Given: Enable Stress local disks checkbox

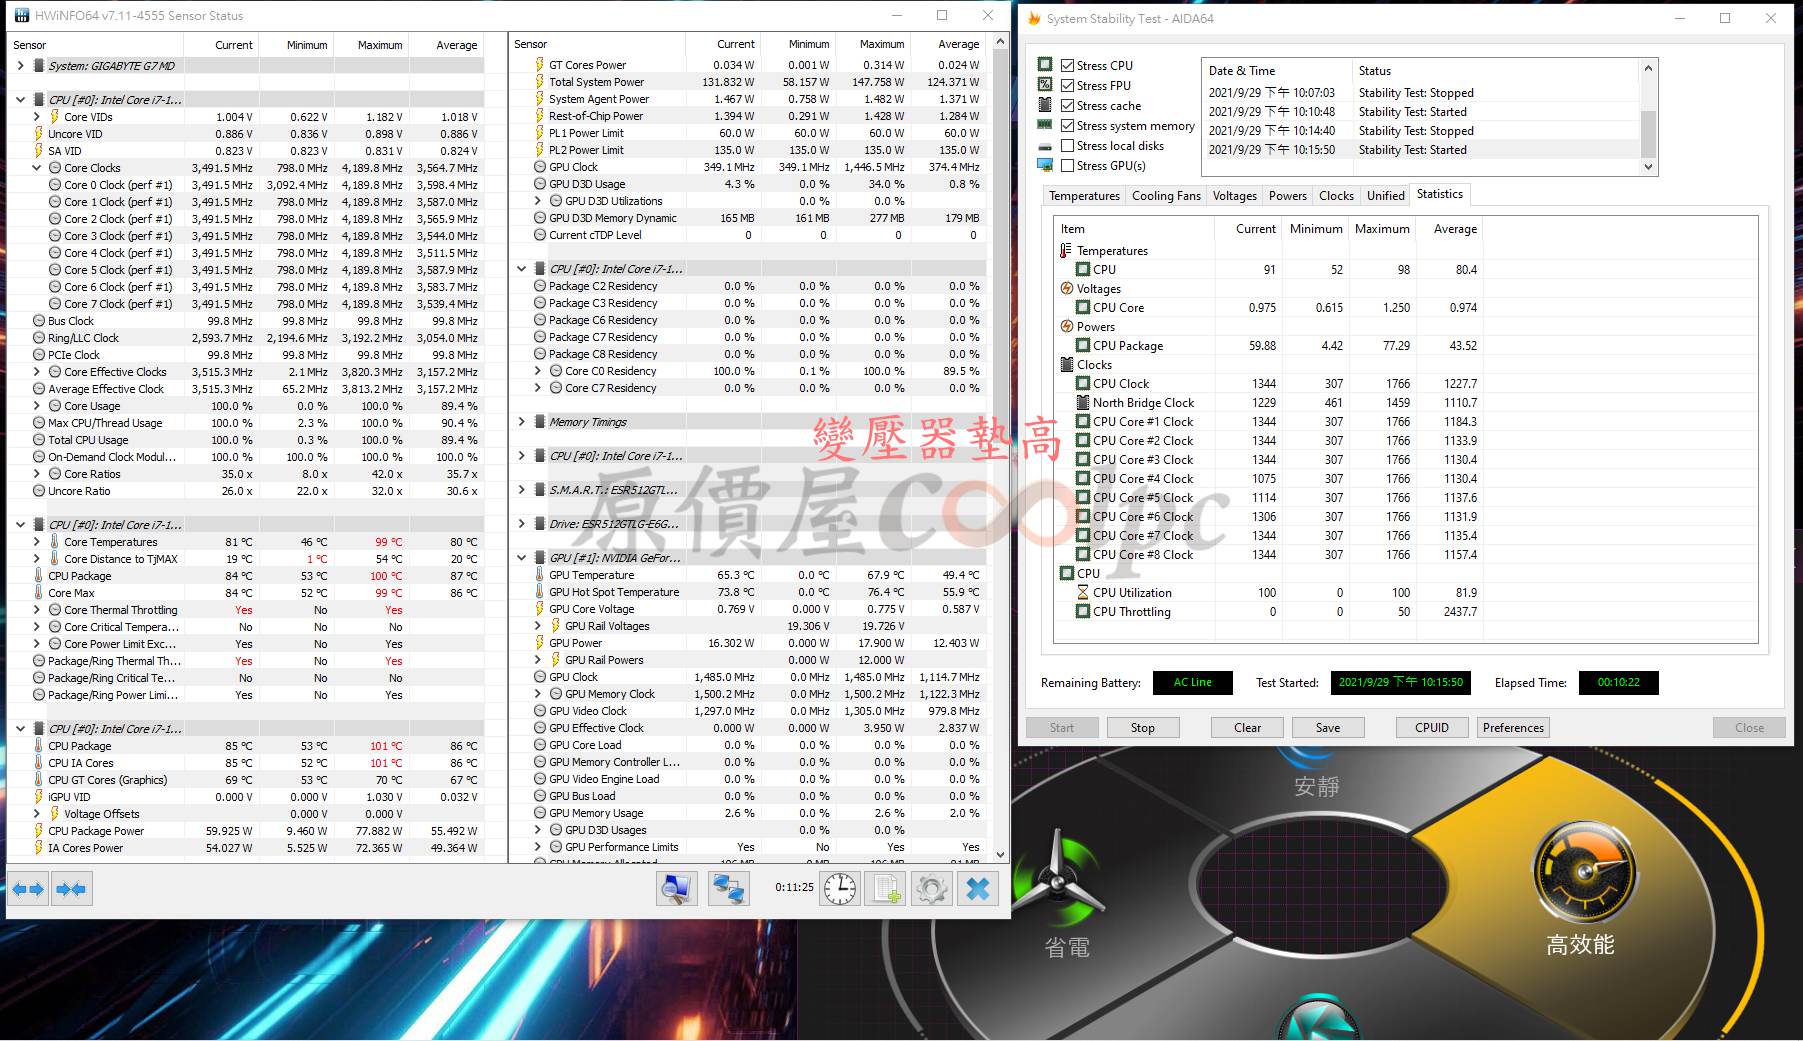Looking at the screenshot, I should tap(1067, 145).
